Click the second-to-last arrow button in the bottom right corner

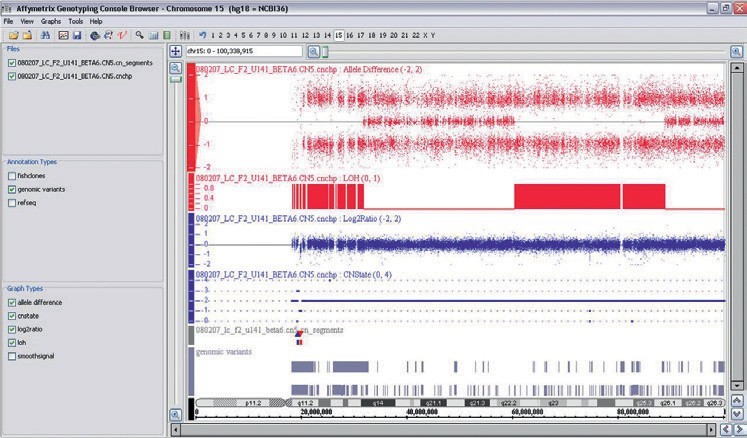pyautogui.click(x=726, y=429)
